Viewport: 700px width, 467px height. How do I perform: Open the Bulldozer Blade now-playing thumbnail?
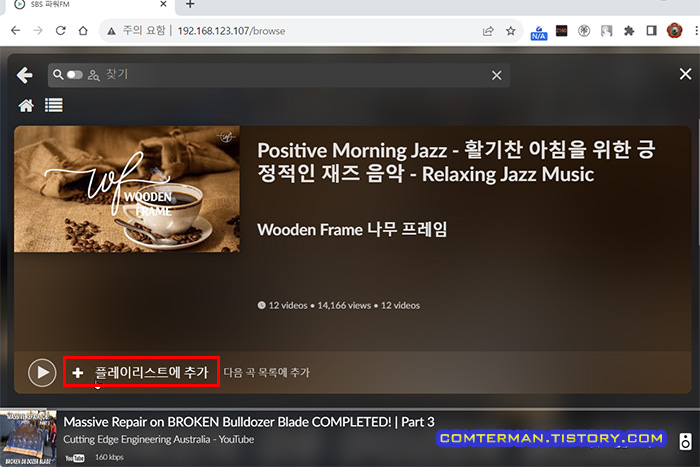29,439
